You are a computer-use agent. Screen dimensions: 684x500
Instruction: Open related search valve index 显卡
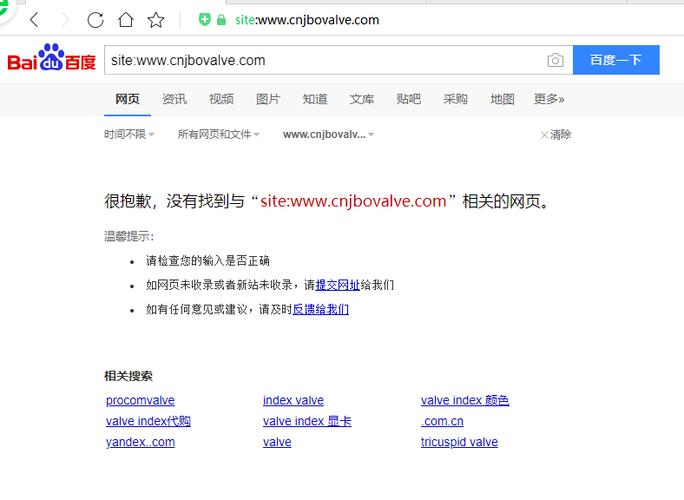click(x=307, y=421)
